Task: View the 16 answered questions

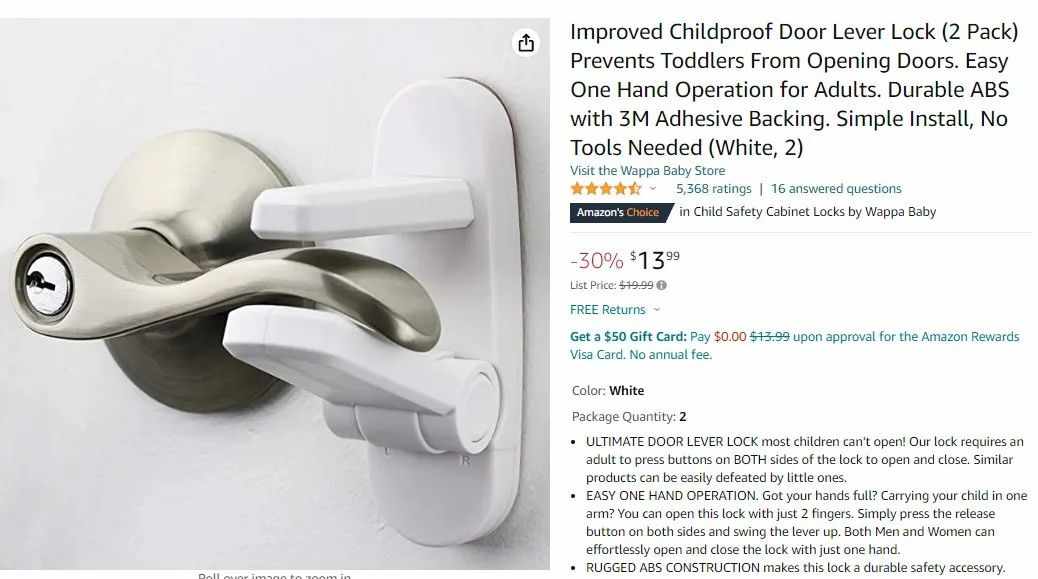Action: pos(836,189)
